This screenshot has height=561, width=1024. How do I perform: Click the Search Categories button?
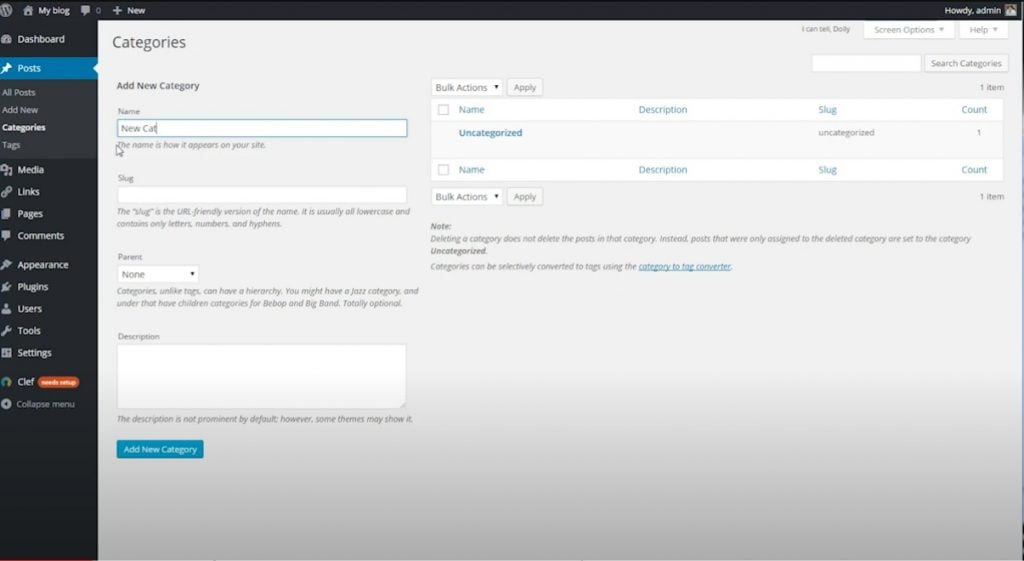(965, 63)
